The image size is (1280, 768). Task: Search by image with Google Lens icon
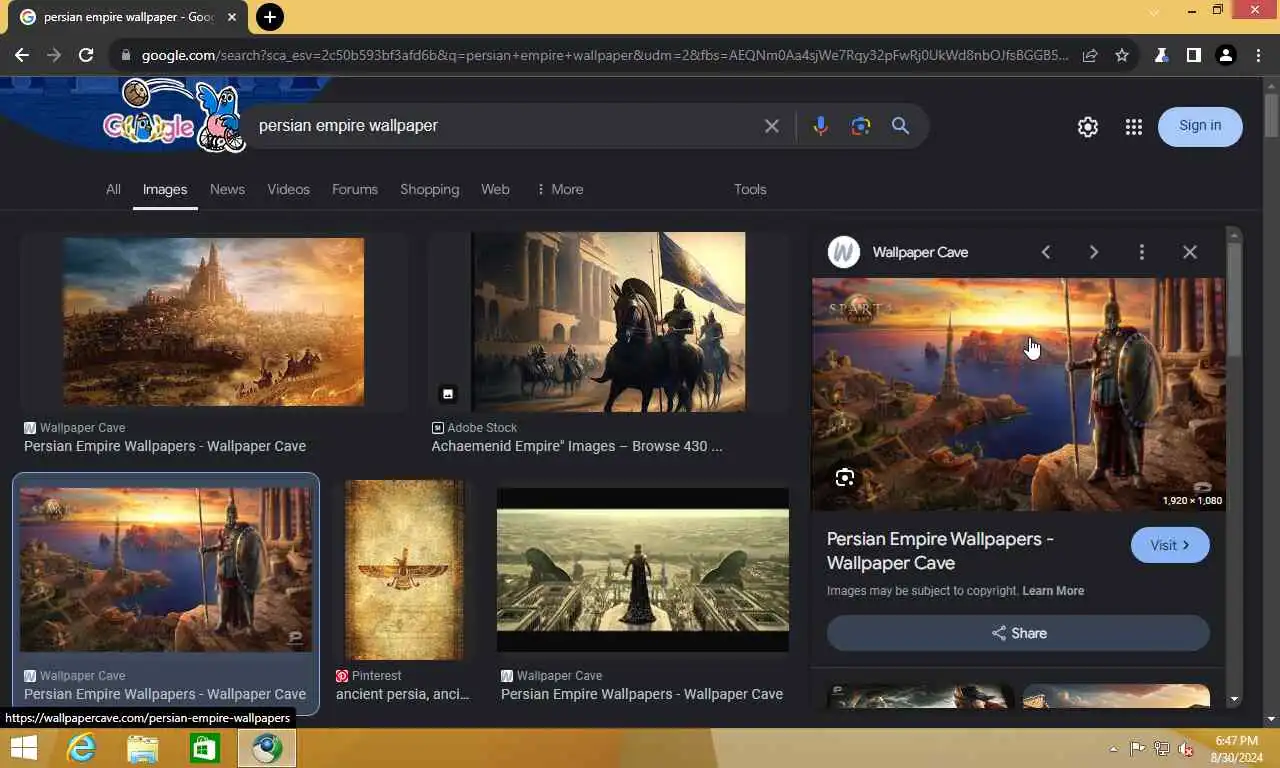tap(861, 126)
